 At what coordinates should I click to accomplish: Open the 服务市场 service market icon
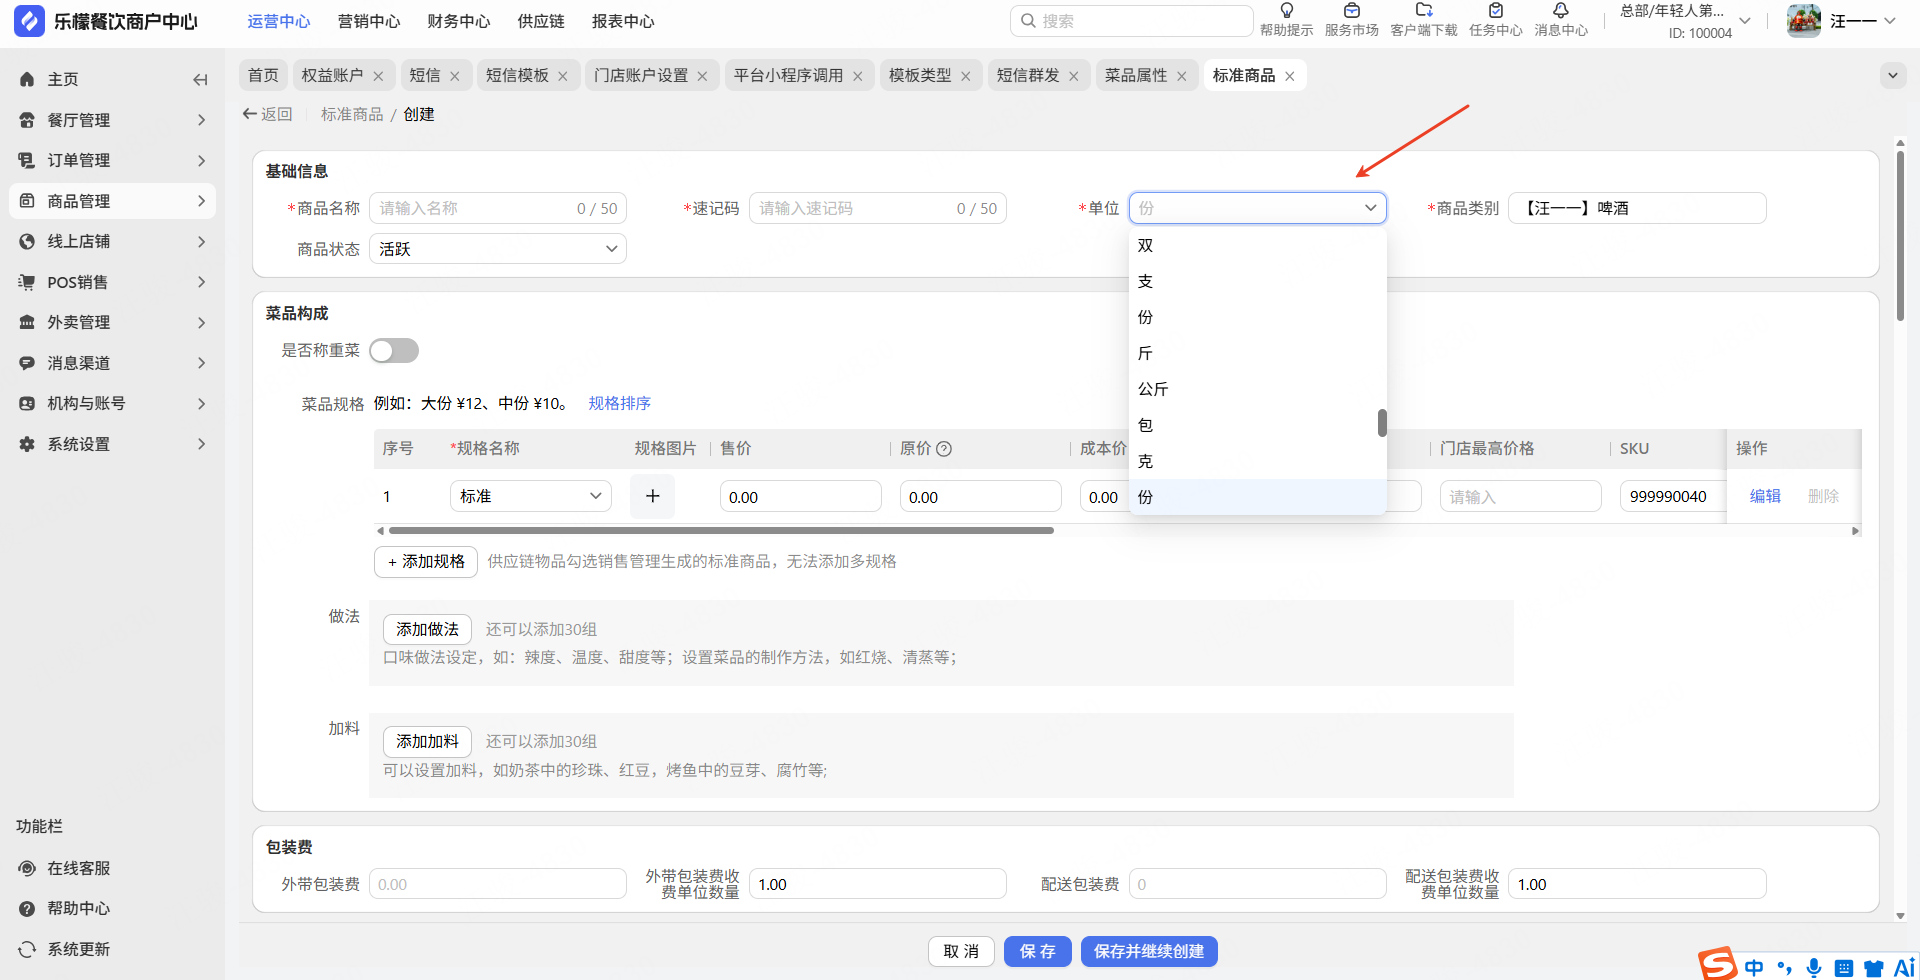point(1351,11)
